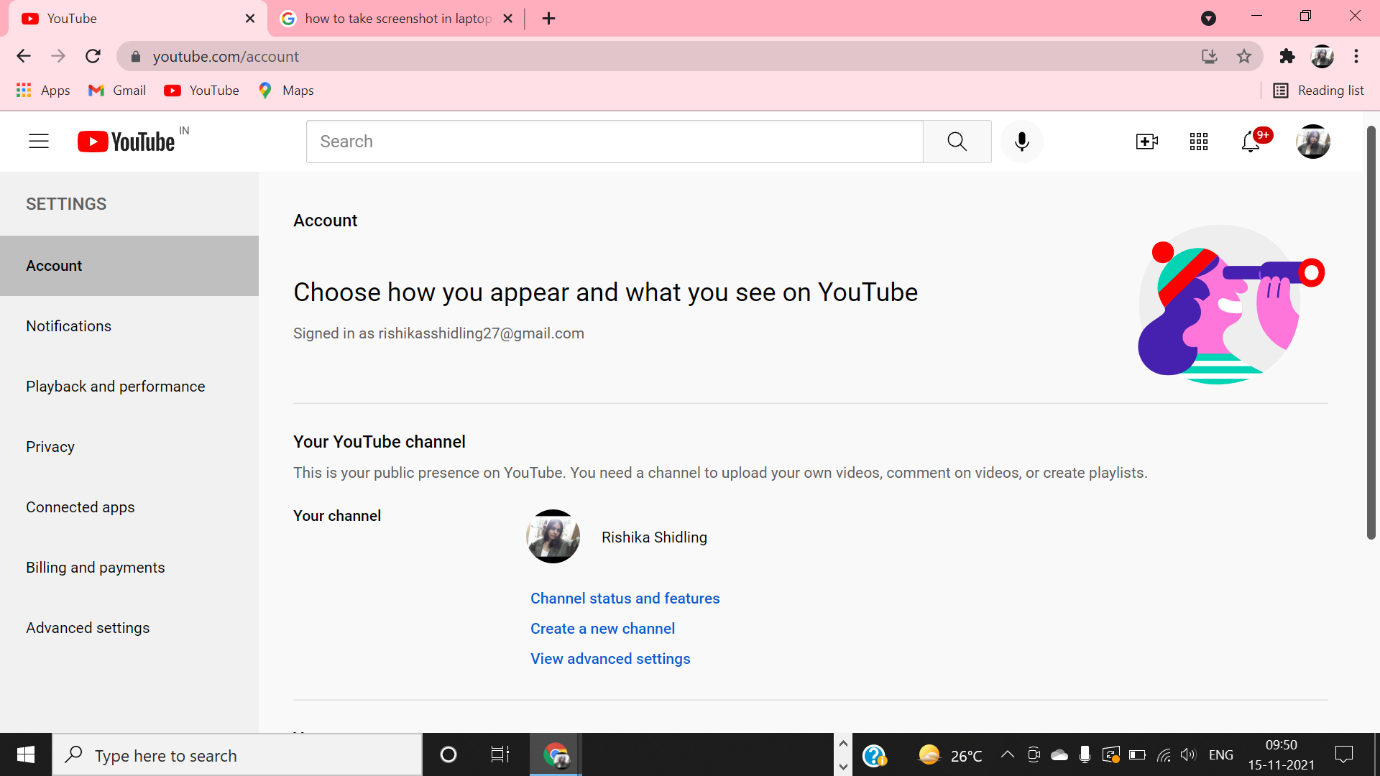Screen dimensions: 1380x776
Task: Start voice search with microphone icon
Action: tap(1021, 142)
